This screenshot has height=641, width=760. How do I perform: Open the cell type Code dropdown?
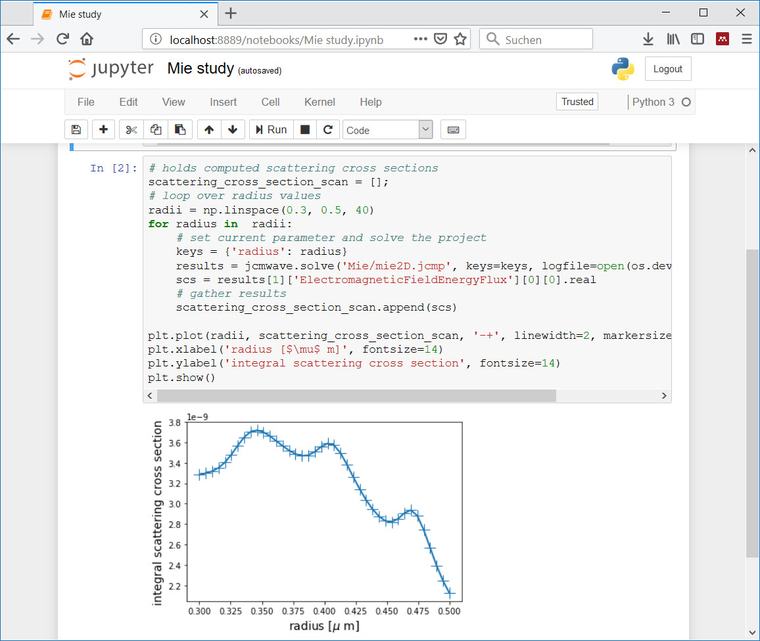(388, 129)
